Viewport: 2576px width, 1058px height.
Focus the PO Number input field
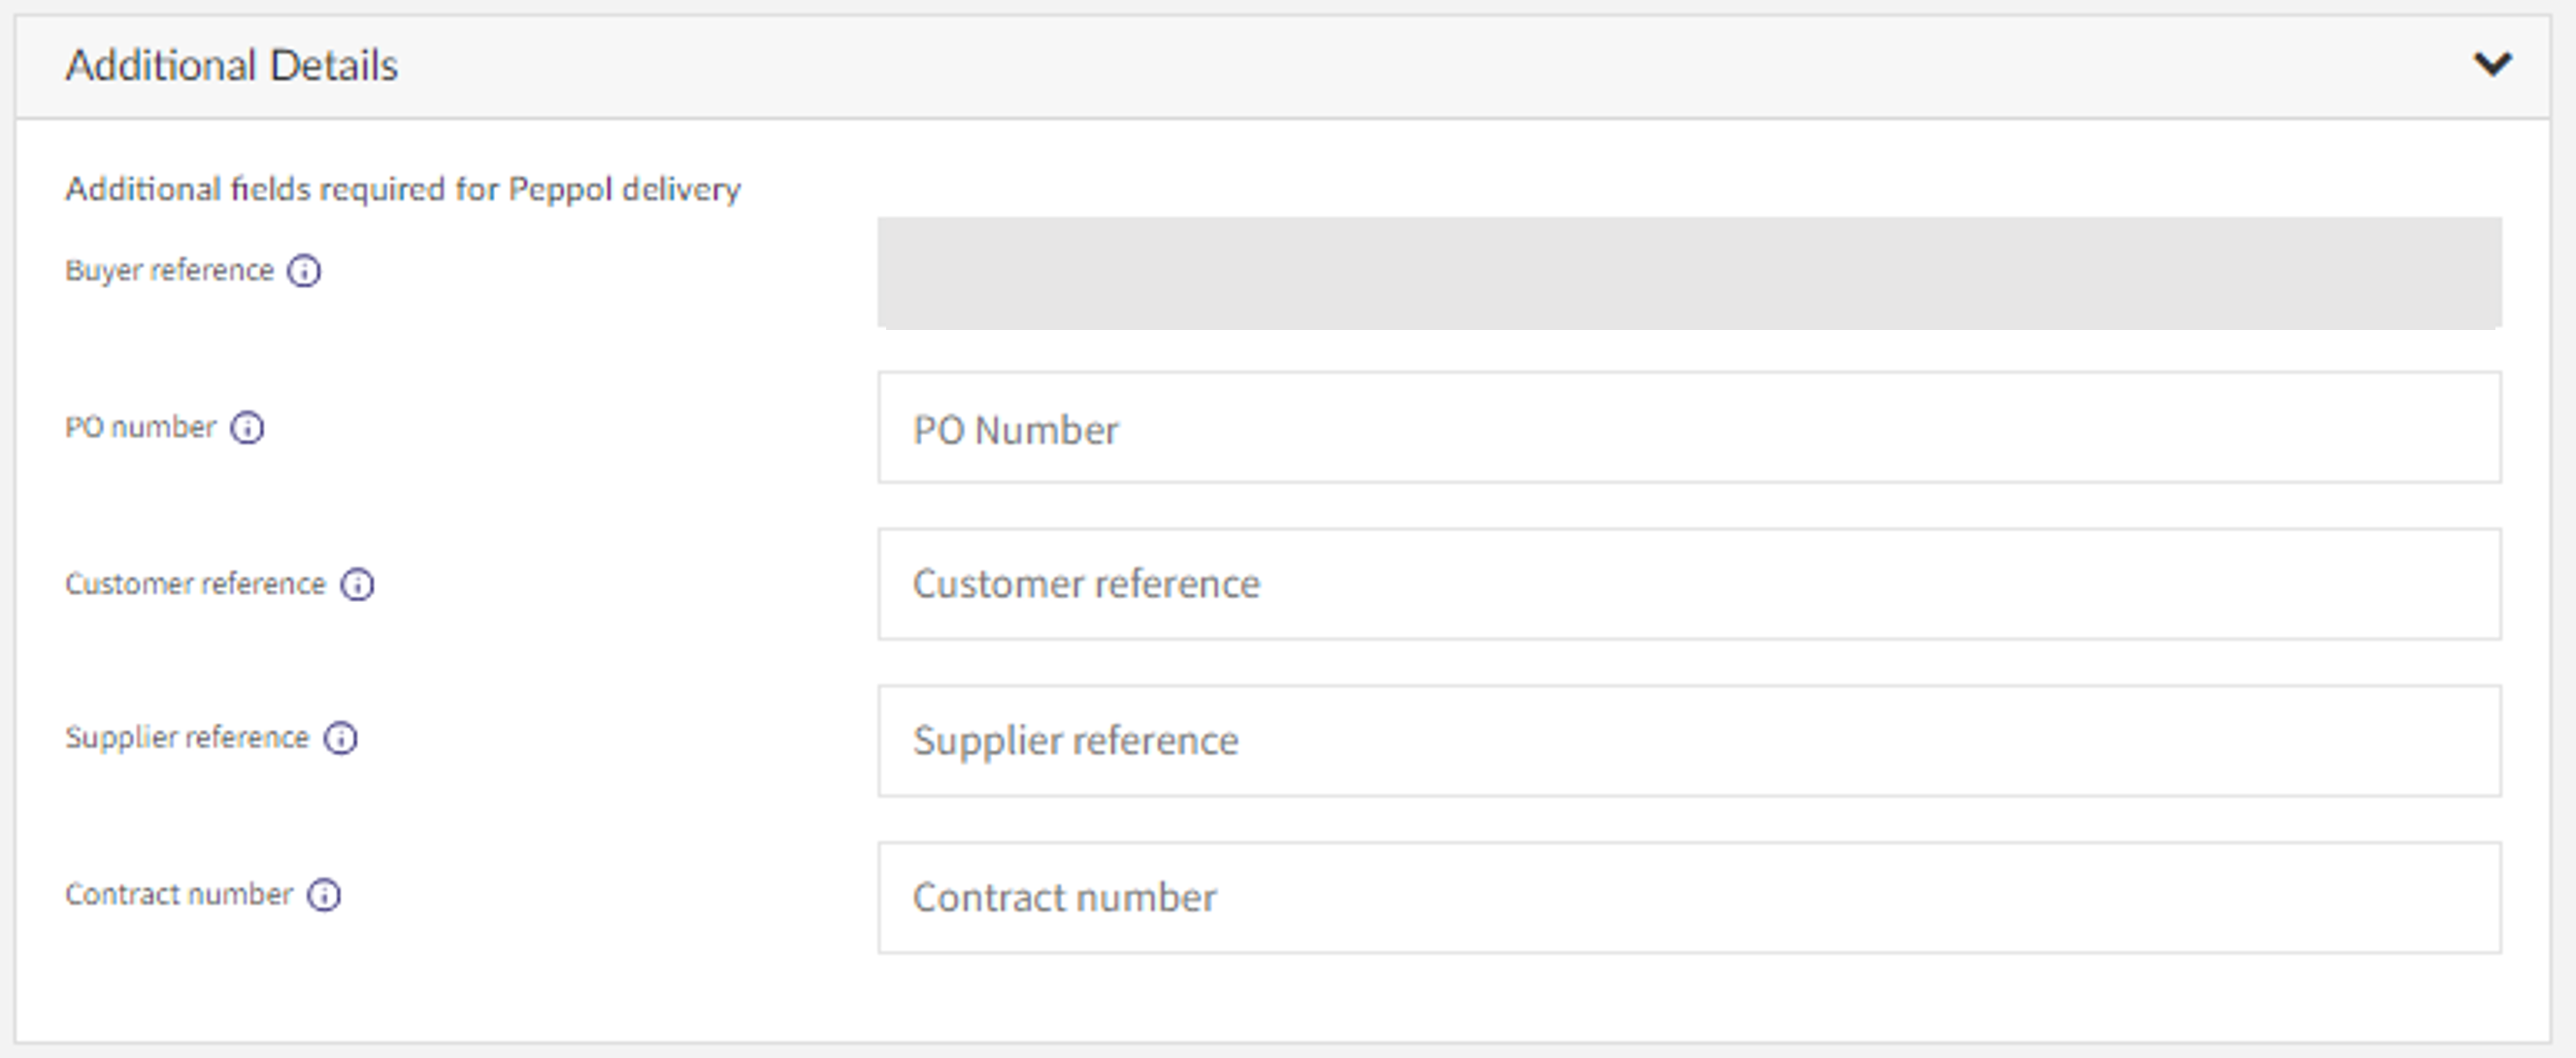(x=1689, y=428)
